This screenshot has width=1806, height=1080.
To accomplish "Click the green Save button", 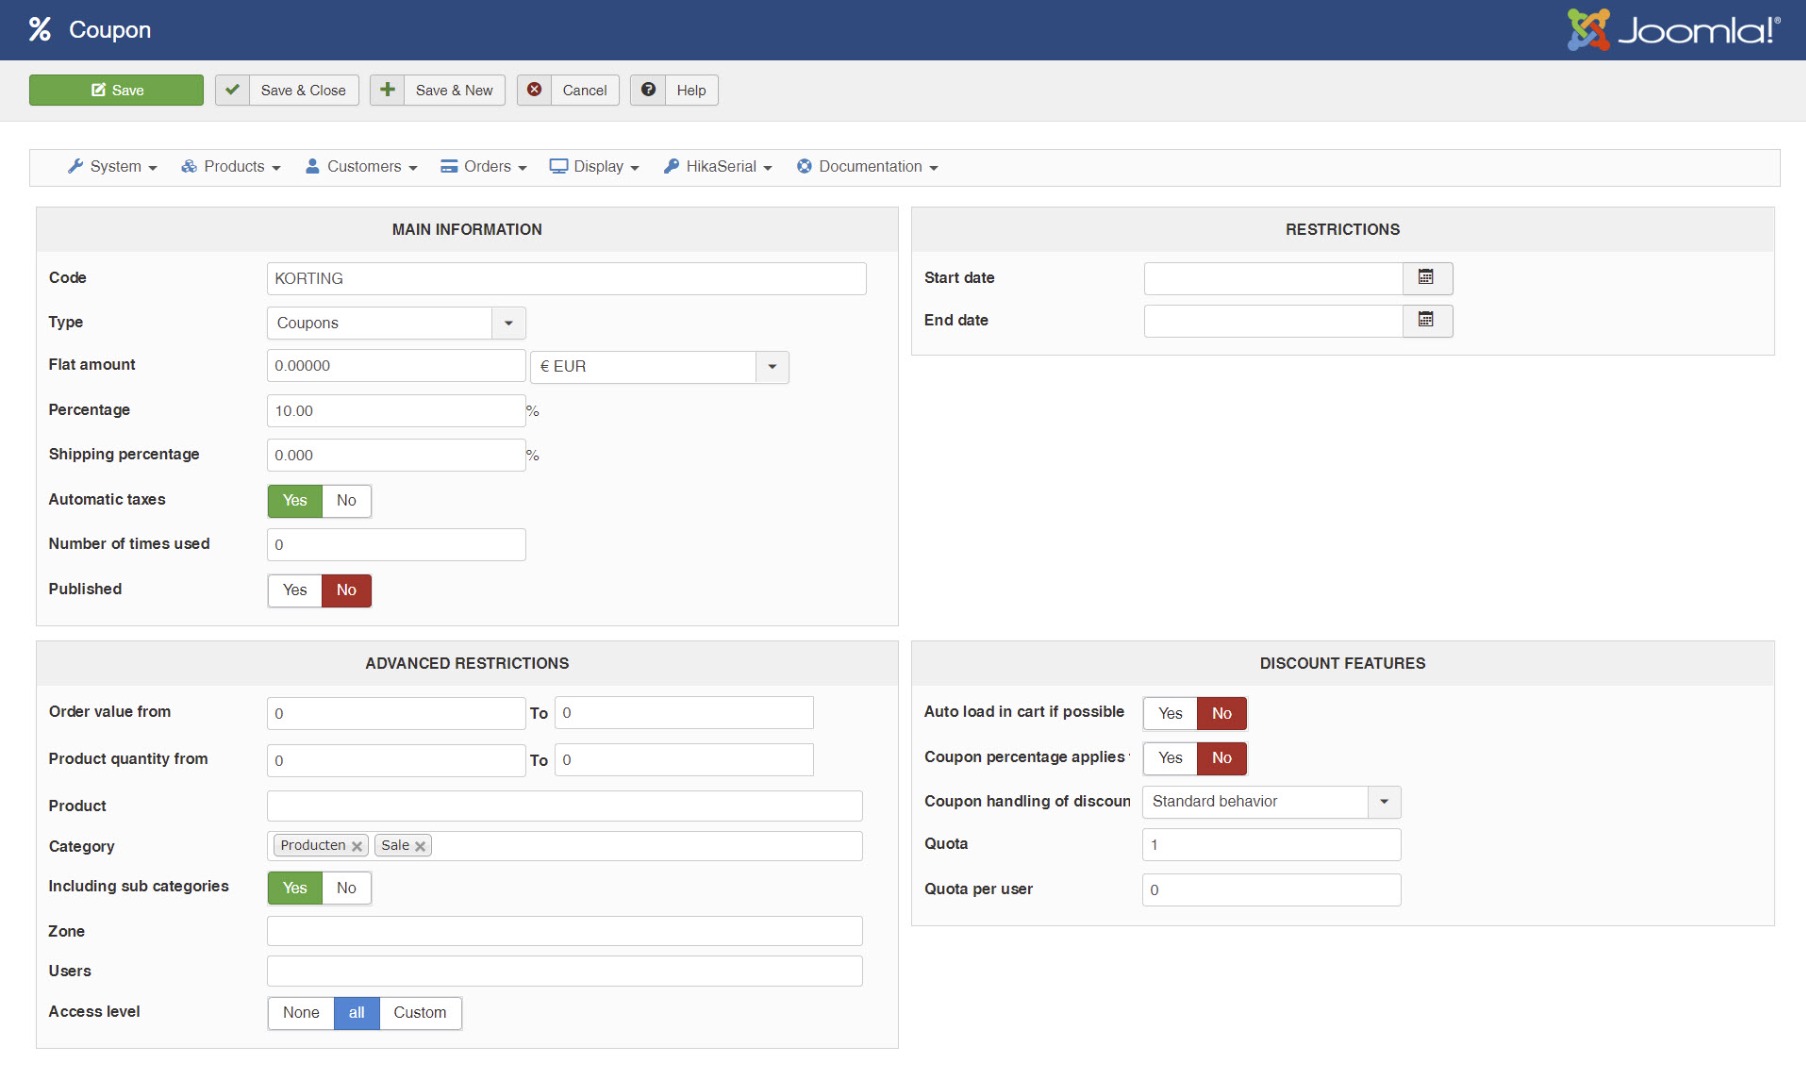I will (116, 90).
